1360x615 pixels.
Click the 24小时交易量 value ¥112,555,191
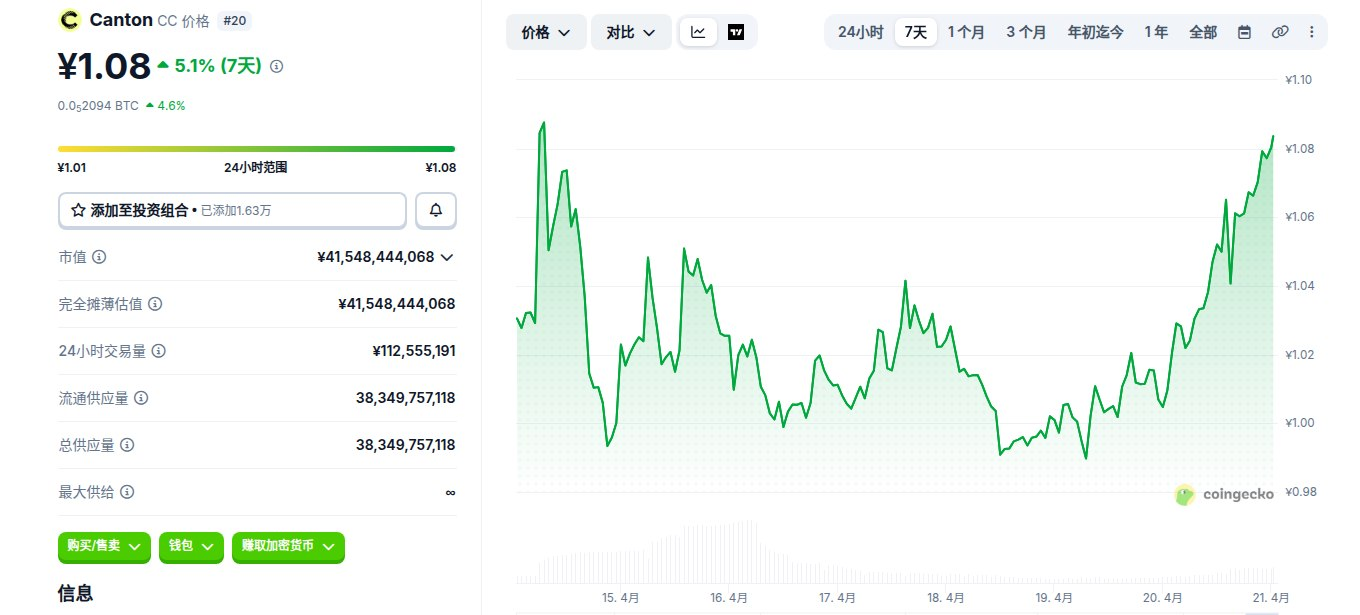(413, 351)
